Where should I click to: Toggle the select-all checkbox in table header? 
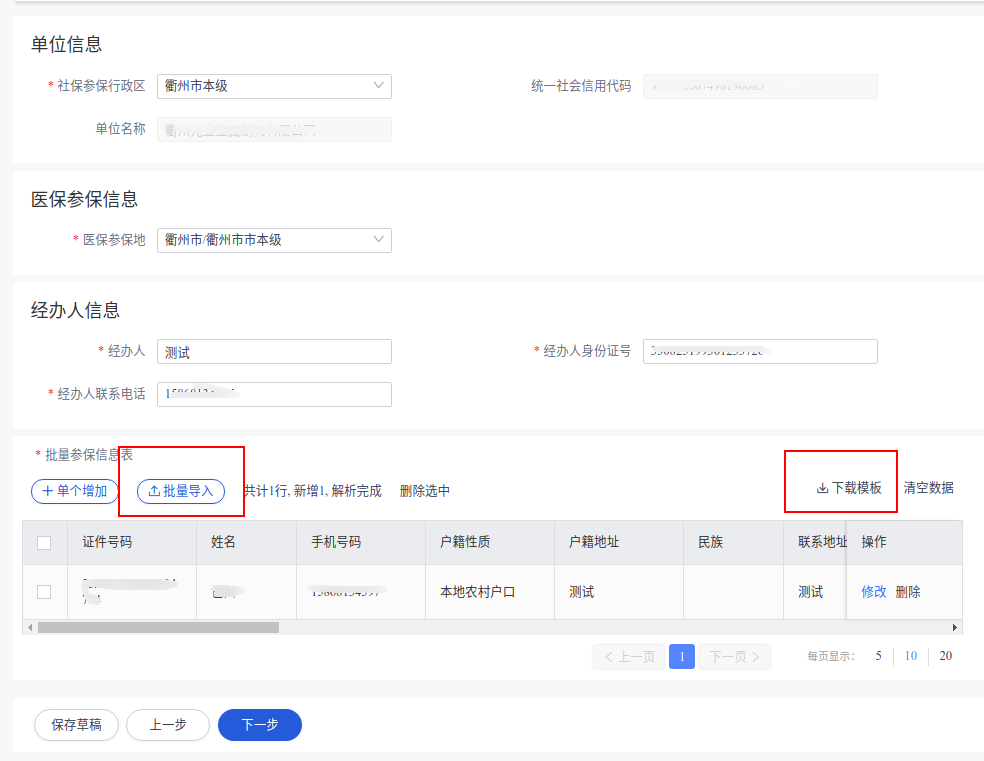pos(44,543)
